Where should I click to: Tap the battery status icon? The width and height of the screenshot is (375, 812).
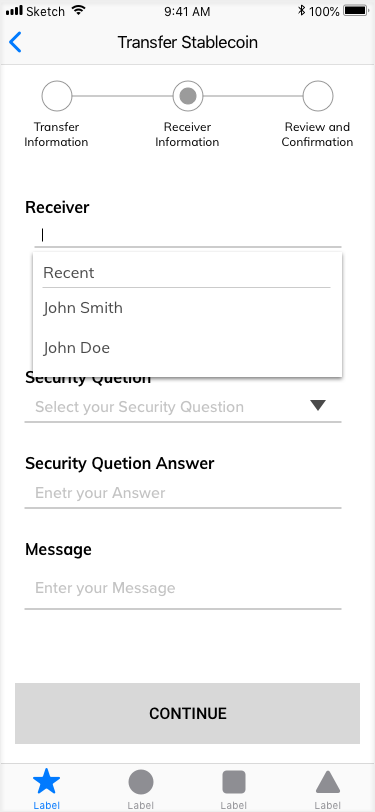coord(355,11)
